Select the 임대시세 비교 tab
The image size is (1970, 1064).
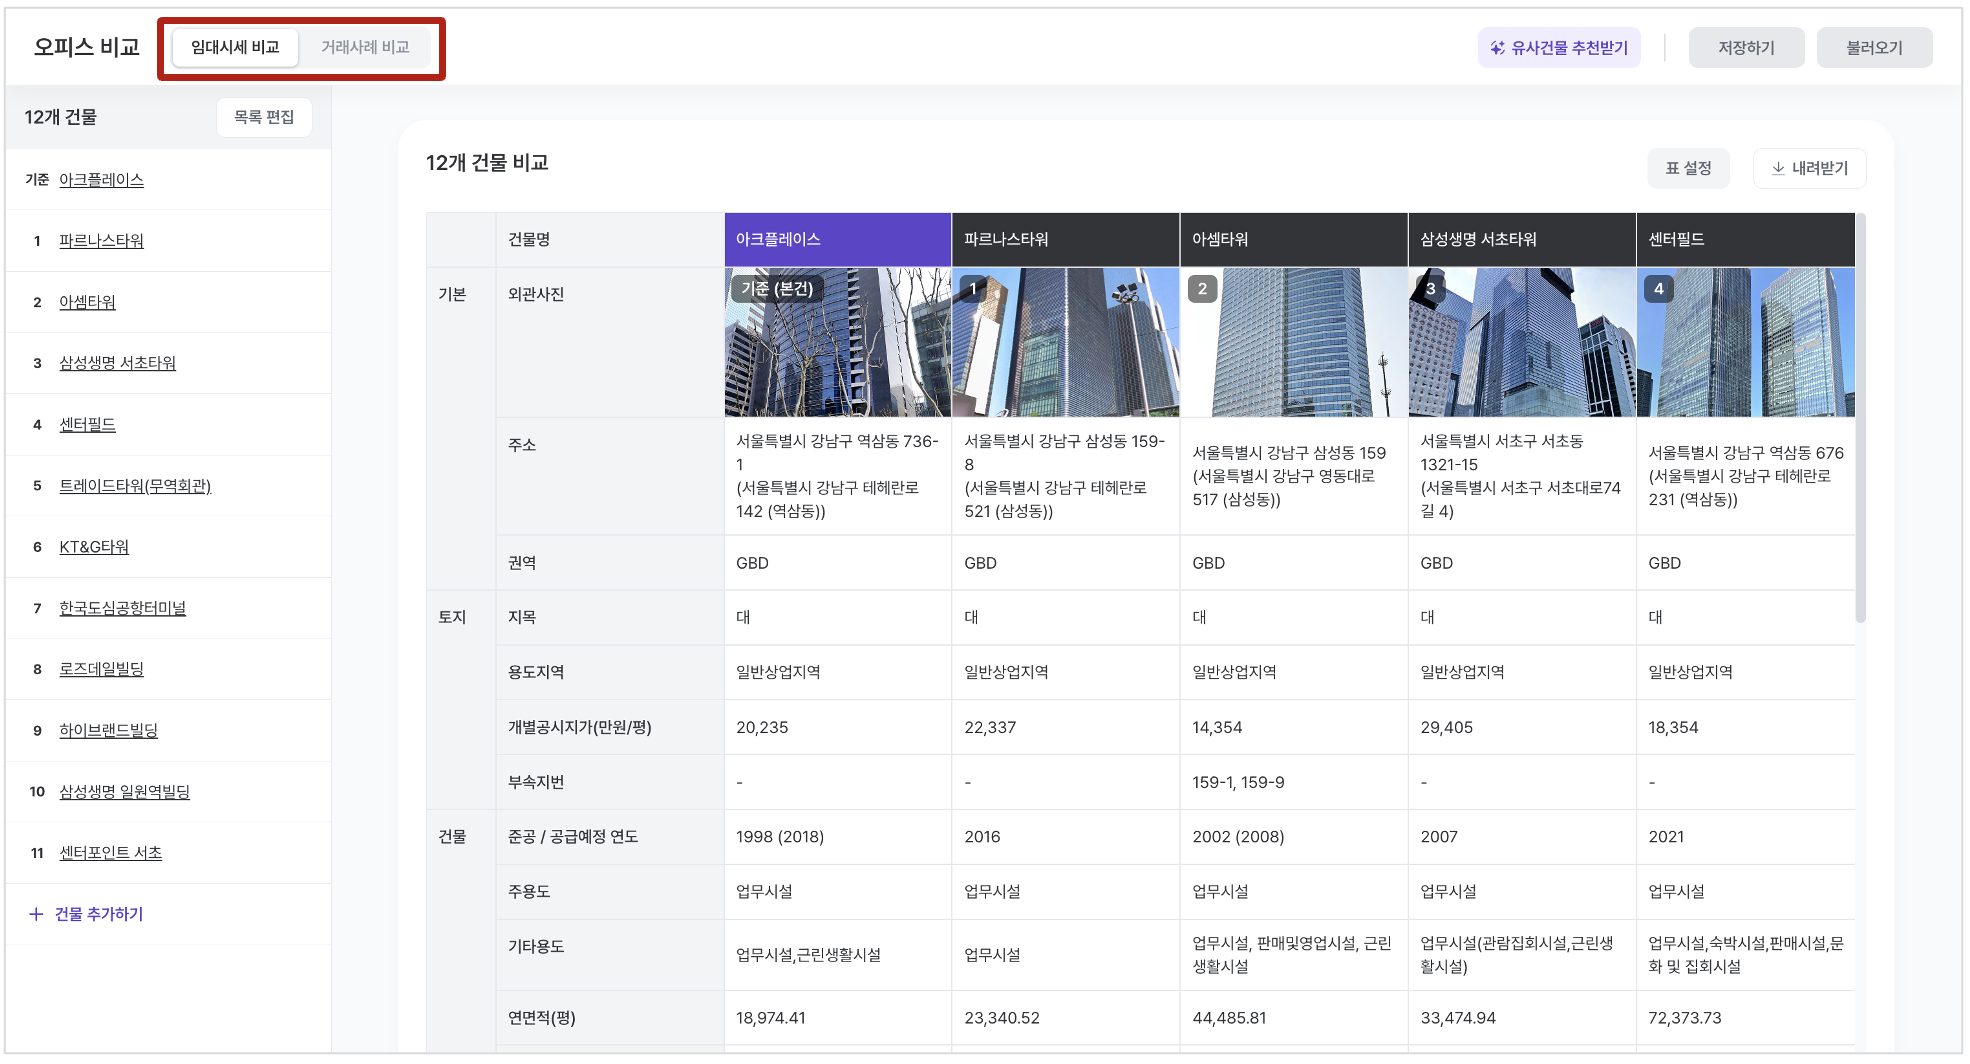235,48
